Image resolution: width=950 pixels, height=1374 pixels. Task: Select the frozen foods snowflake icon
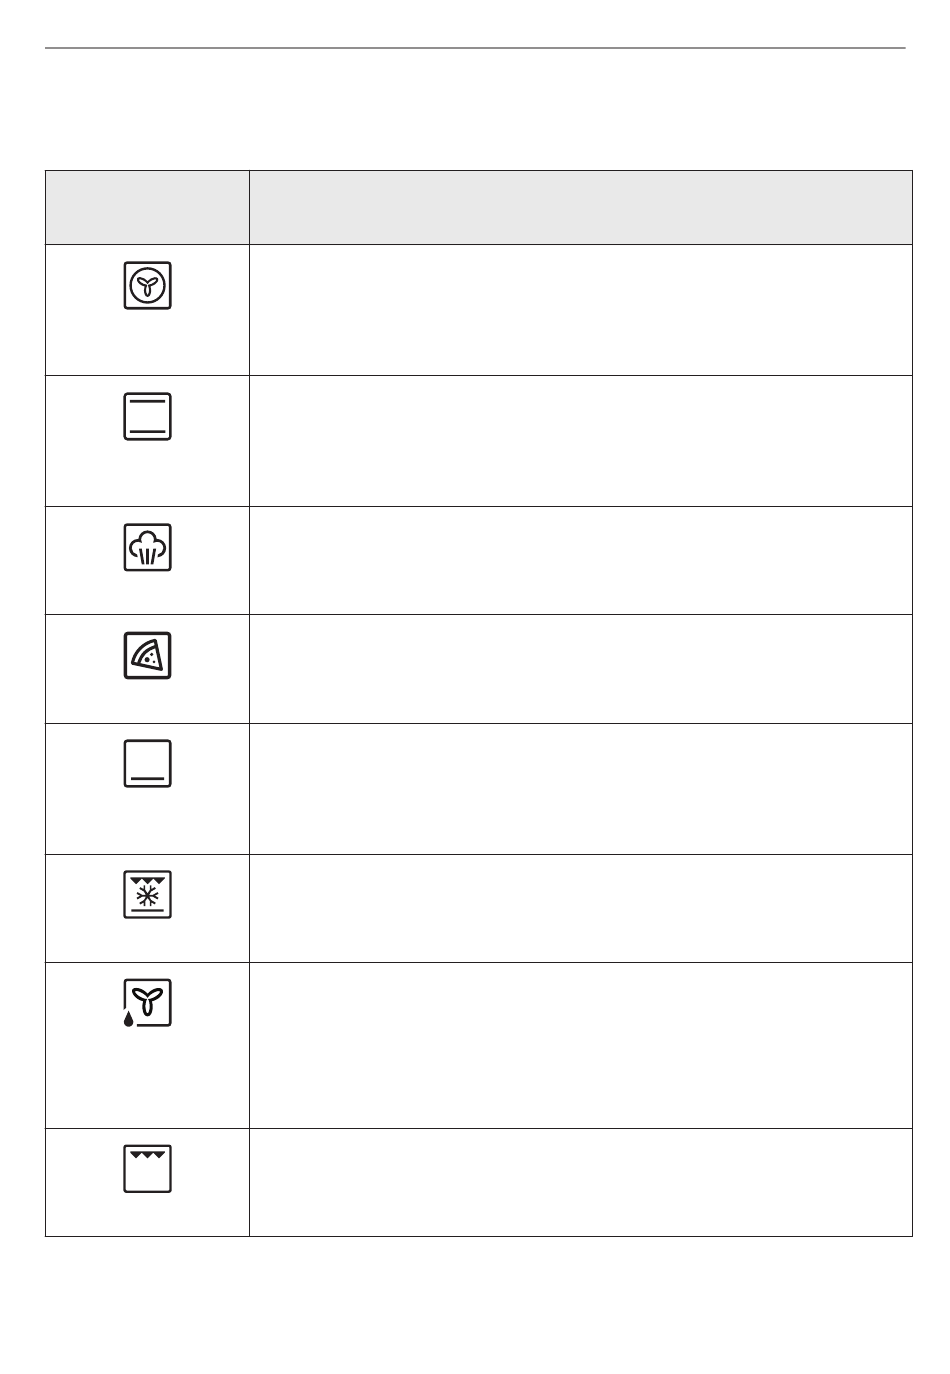147,894
